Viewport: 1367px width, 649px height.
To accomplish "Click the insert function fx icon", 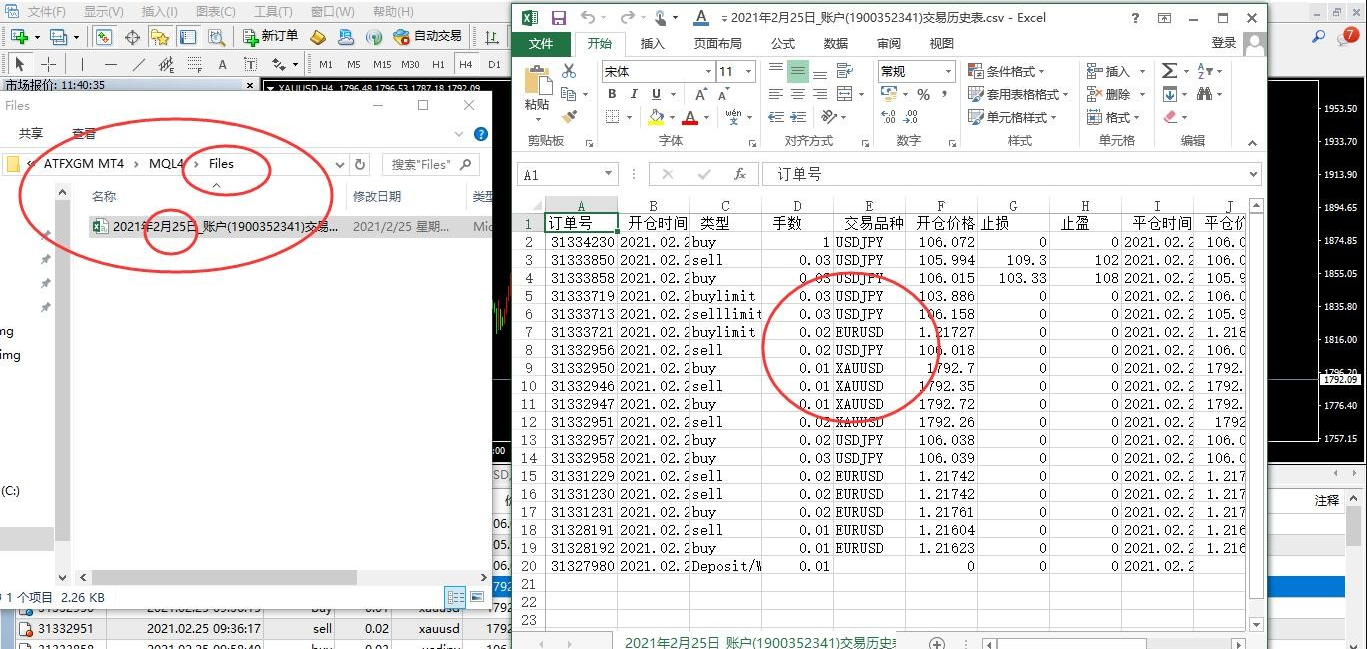I will pos(740,174).
